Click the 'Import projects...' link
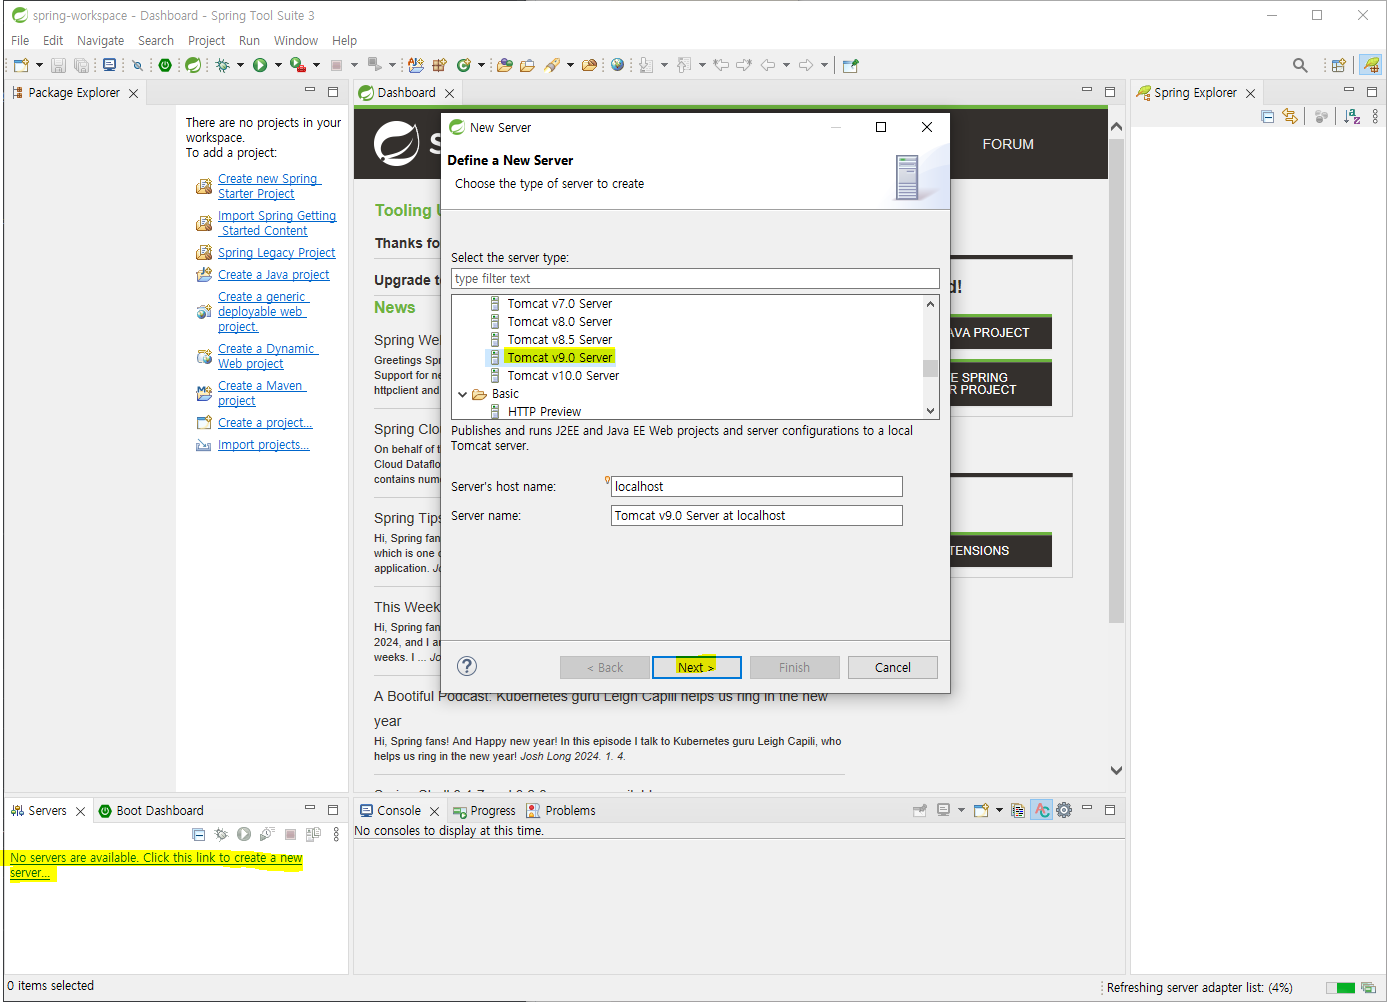Screen dimensions: 1387x1002 (x=264, y=445)
